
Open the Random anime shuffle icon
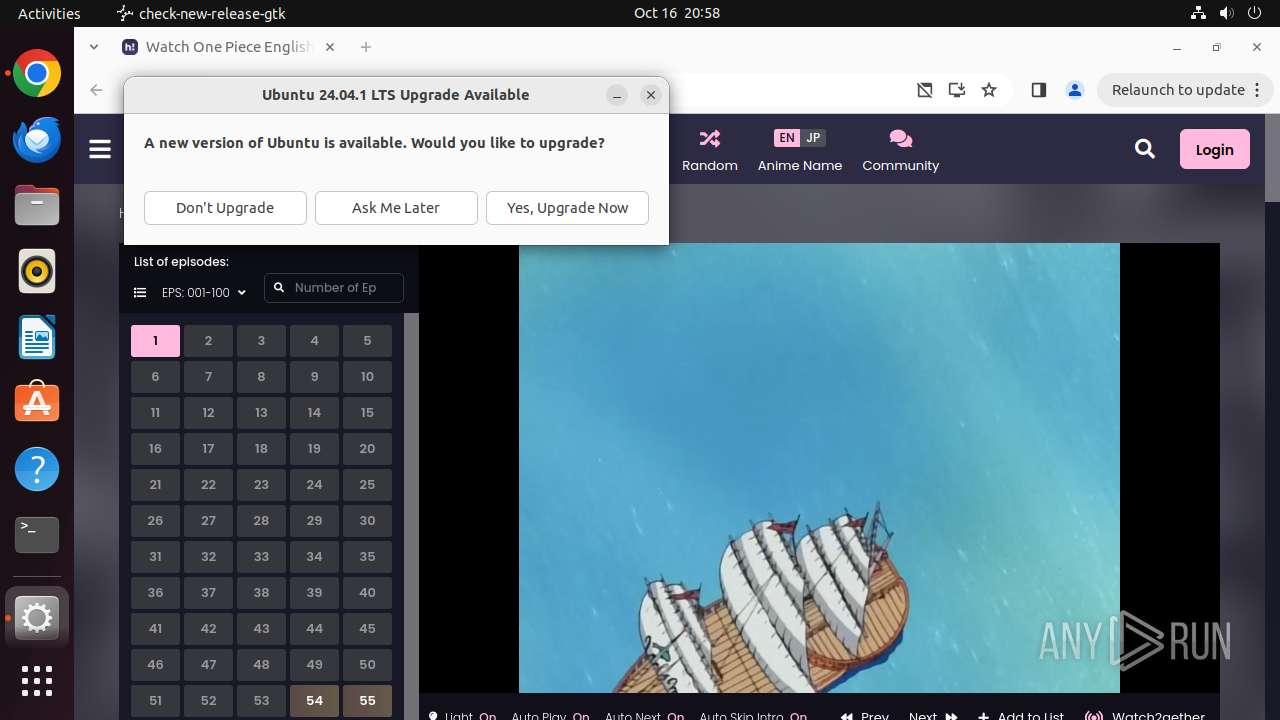click(x=710, y=138)
